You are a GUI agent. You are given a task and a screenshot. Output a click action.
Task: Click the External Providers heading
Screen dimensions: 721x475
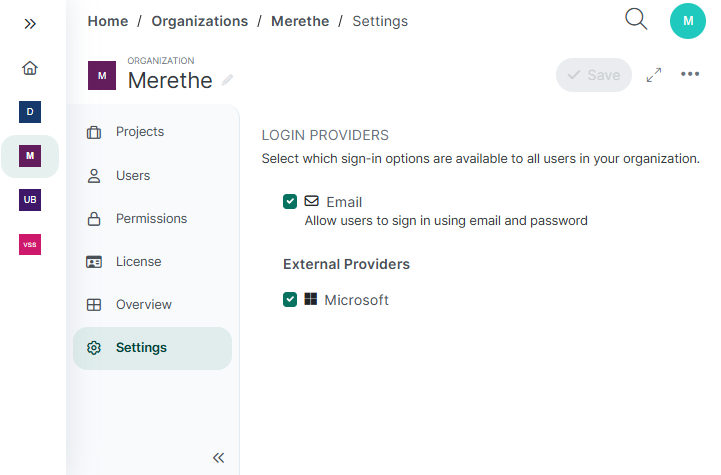pyautogui.click(x=346, y=264)
